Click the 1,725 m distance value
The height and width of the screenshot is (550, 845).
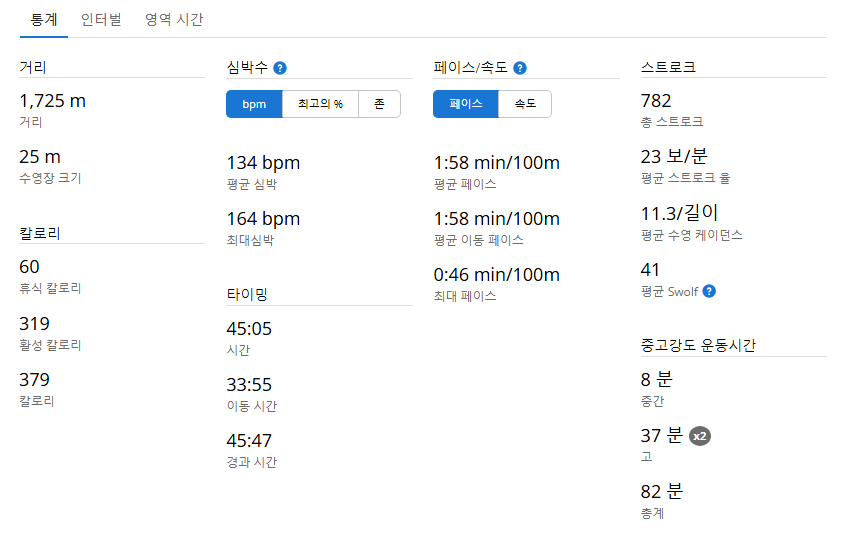(52, 101)
